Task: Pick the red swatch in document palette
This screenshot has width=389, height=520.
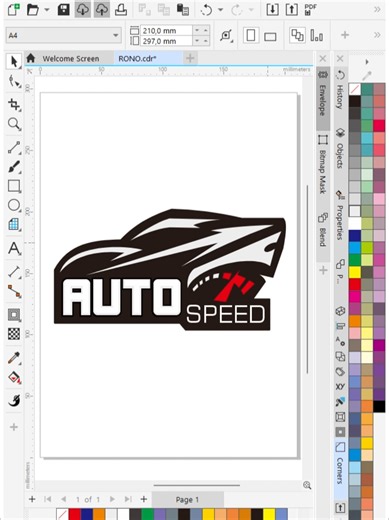Action: (75, 514)
